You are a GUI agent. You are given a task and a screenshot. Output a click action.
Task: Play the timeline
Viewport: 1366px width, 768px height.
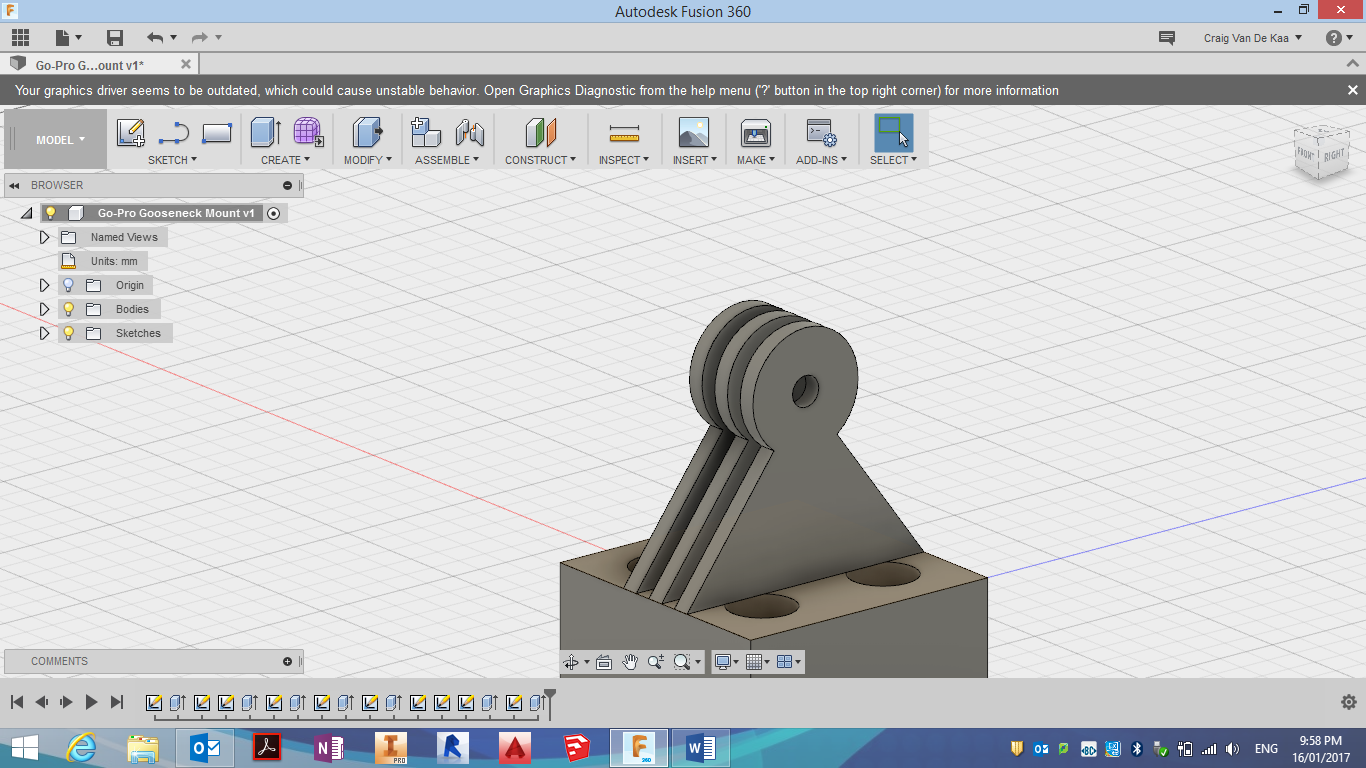[x=91, y=702]
